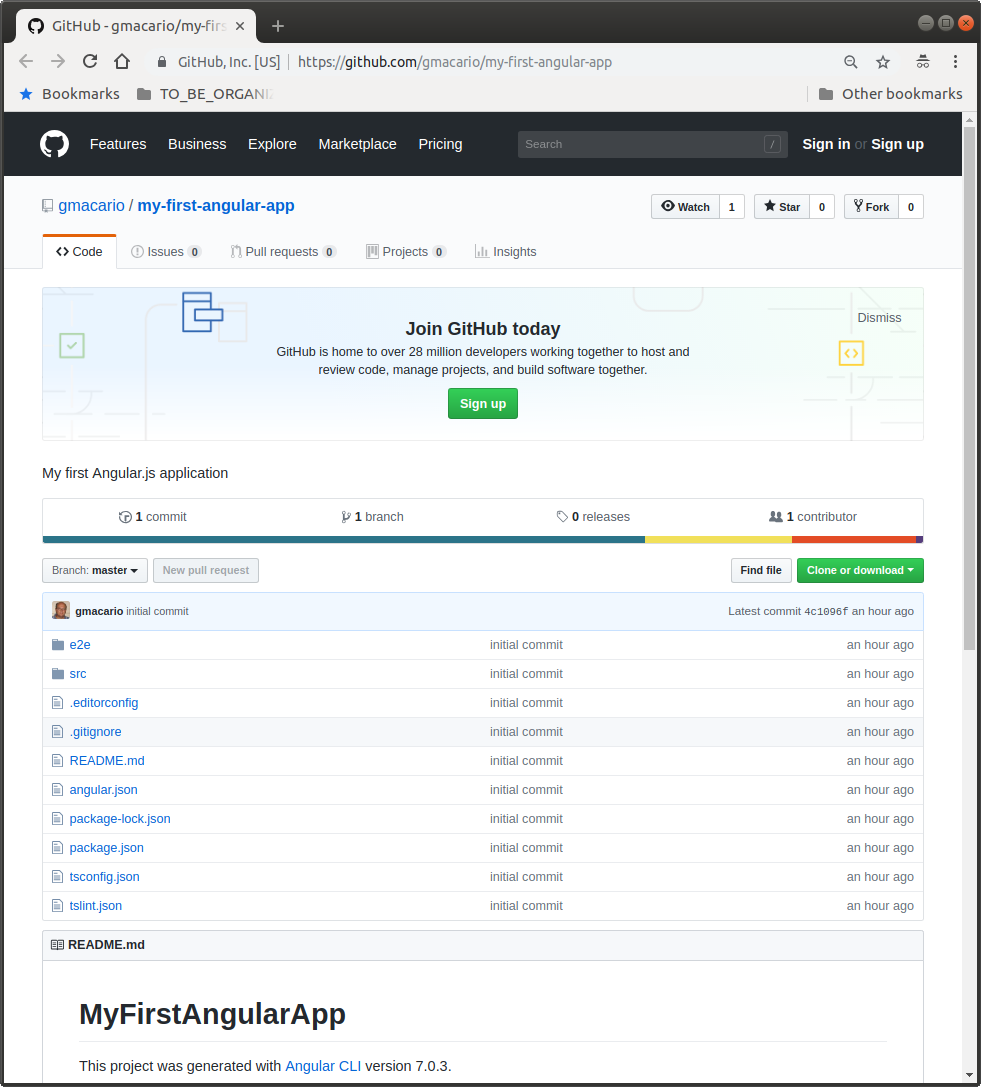Image resolution: width=981 pixels, height=1087 pixels.
Task: Open the Other bookmarks folder
Action: [x=890, y=94]
